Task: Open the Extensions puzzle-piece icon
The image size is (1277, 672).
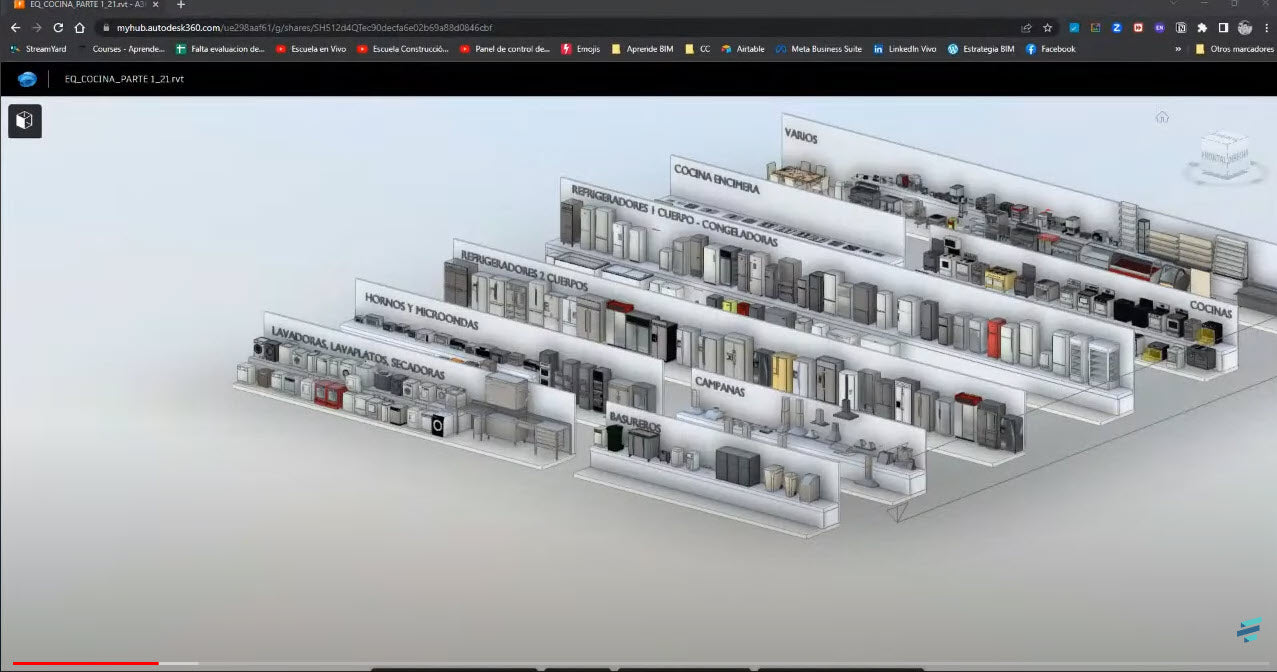Action: (x=1202, y=28)
